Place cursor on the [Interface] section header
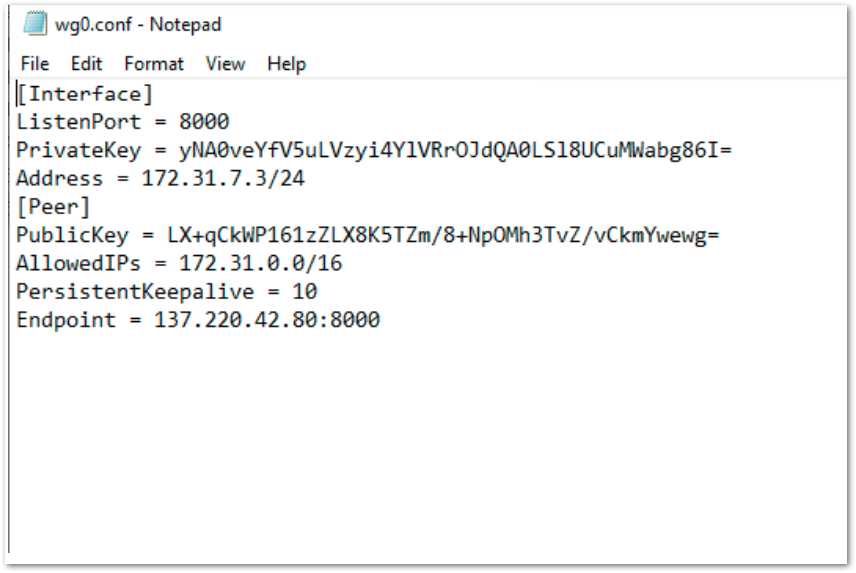The height and width of the screenshot is (573, 856). click(x=85, y=94)
